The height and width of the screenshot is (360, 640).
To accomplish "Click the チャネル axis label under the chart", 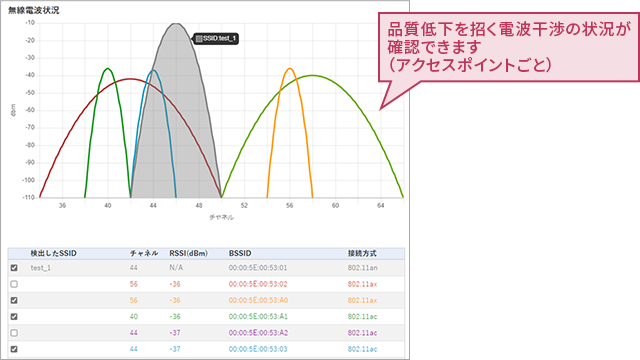I will [x=222, y=217].
